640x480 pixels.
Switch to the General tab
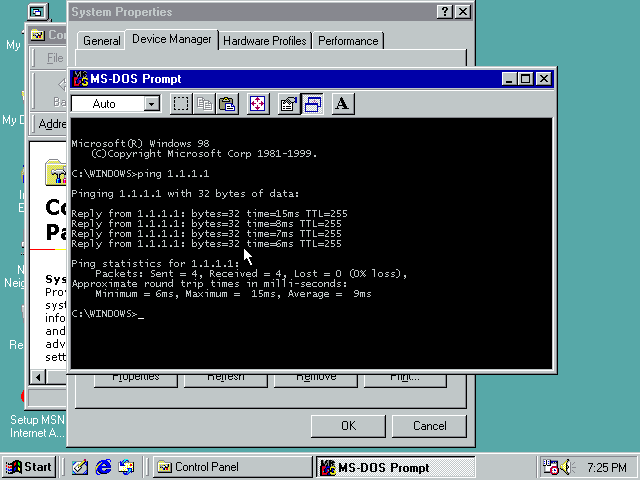101,41
